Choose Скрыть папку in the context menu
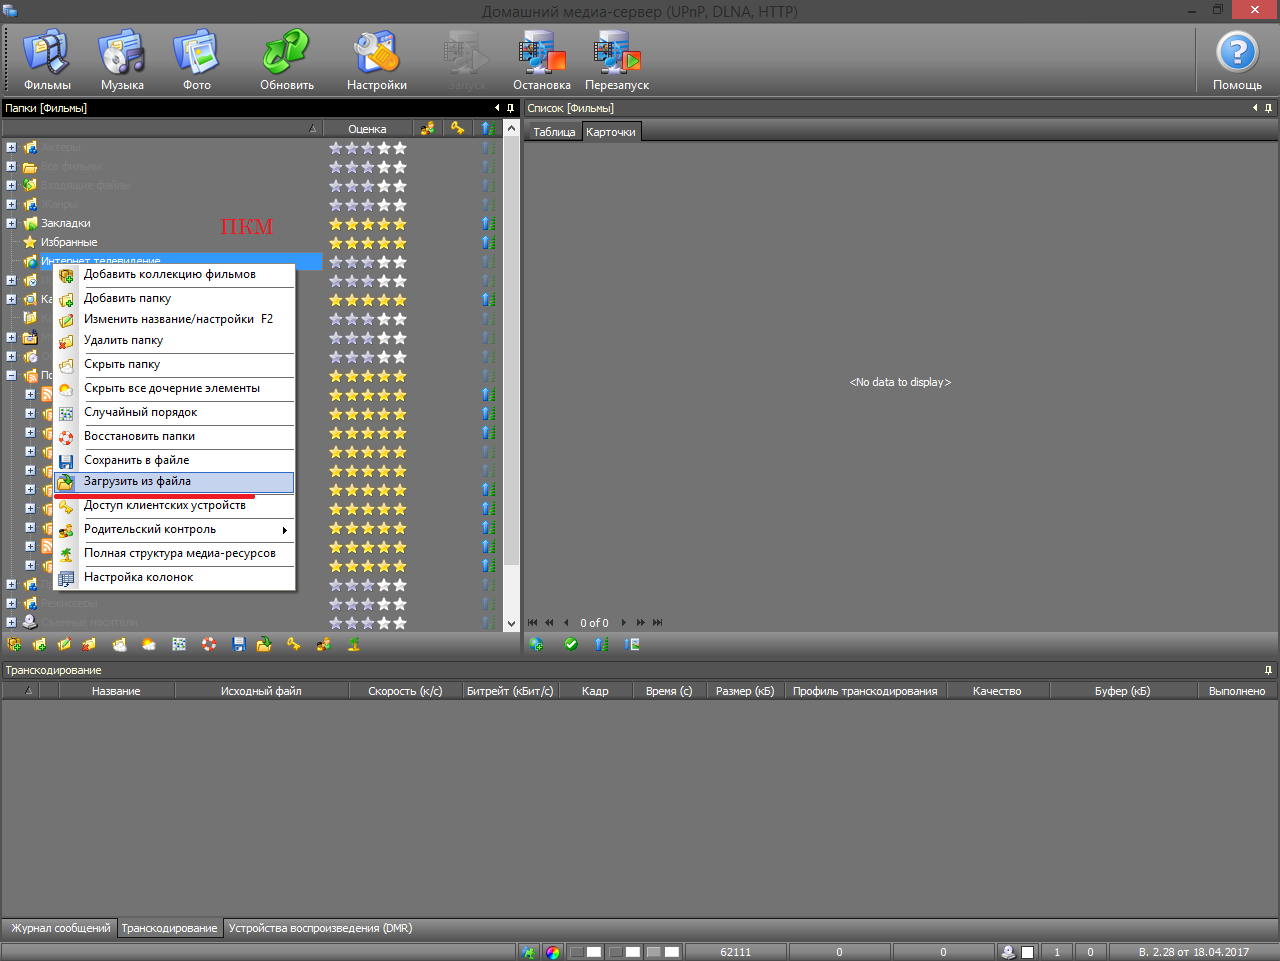Image resolution: width=1280 pixels, height=961 pixels. [174, 364]
